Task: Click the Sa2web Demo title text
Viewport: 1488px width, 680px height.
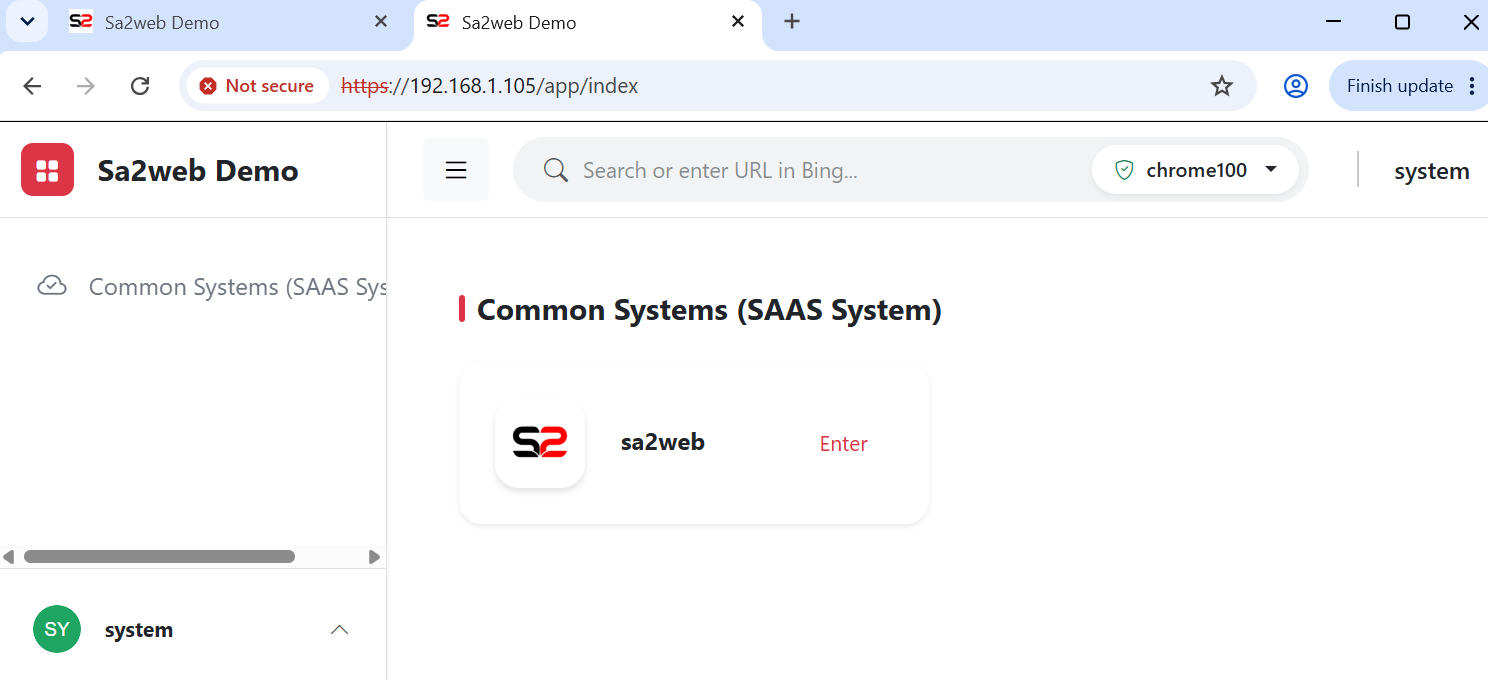Action: [198, 171]
